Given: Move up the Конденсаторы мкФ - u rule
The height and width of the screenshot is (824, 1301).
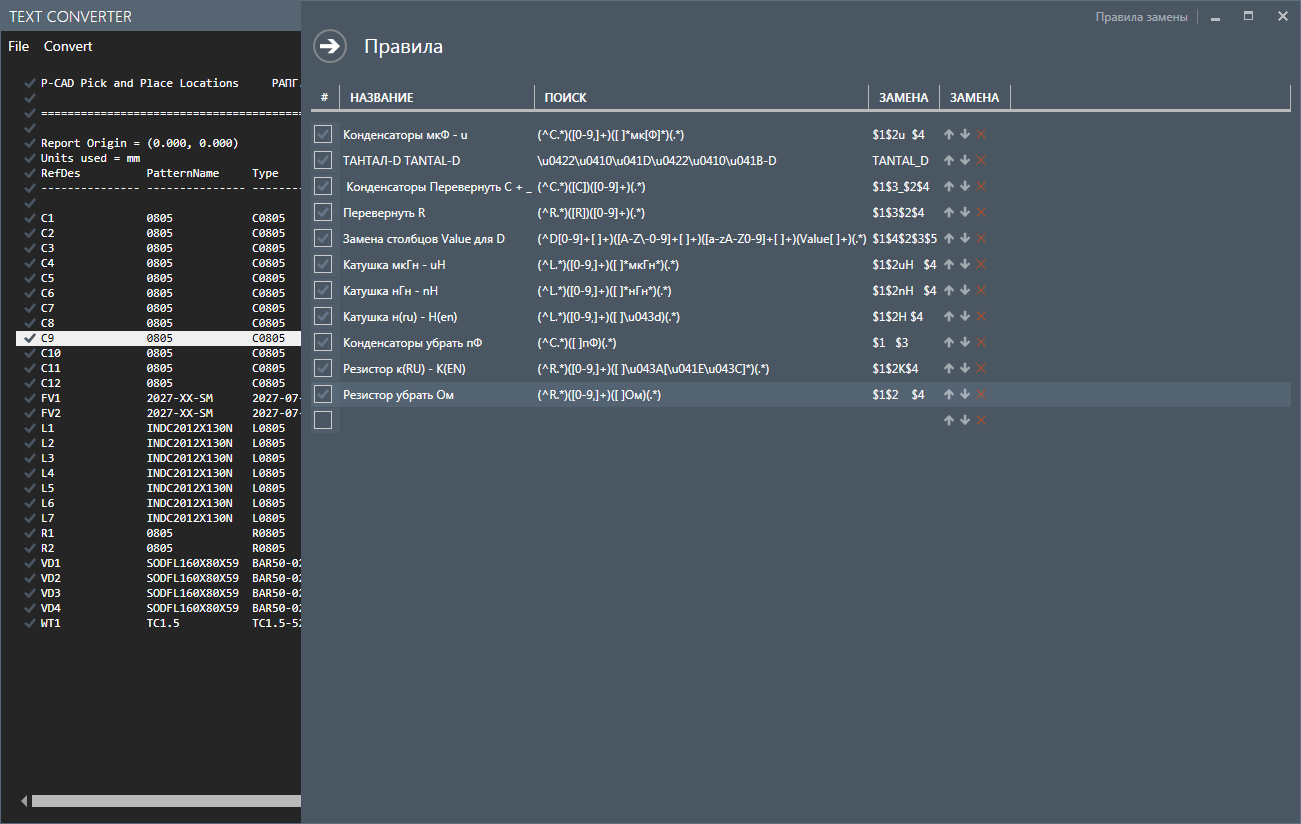Looking at the screenshot, I should pyautogui.click(x=949, y=134).
